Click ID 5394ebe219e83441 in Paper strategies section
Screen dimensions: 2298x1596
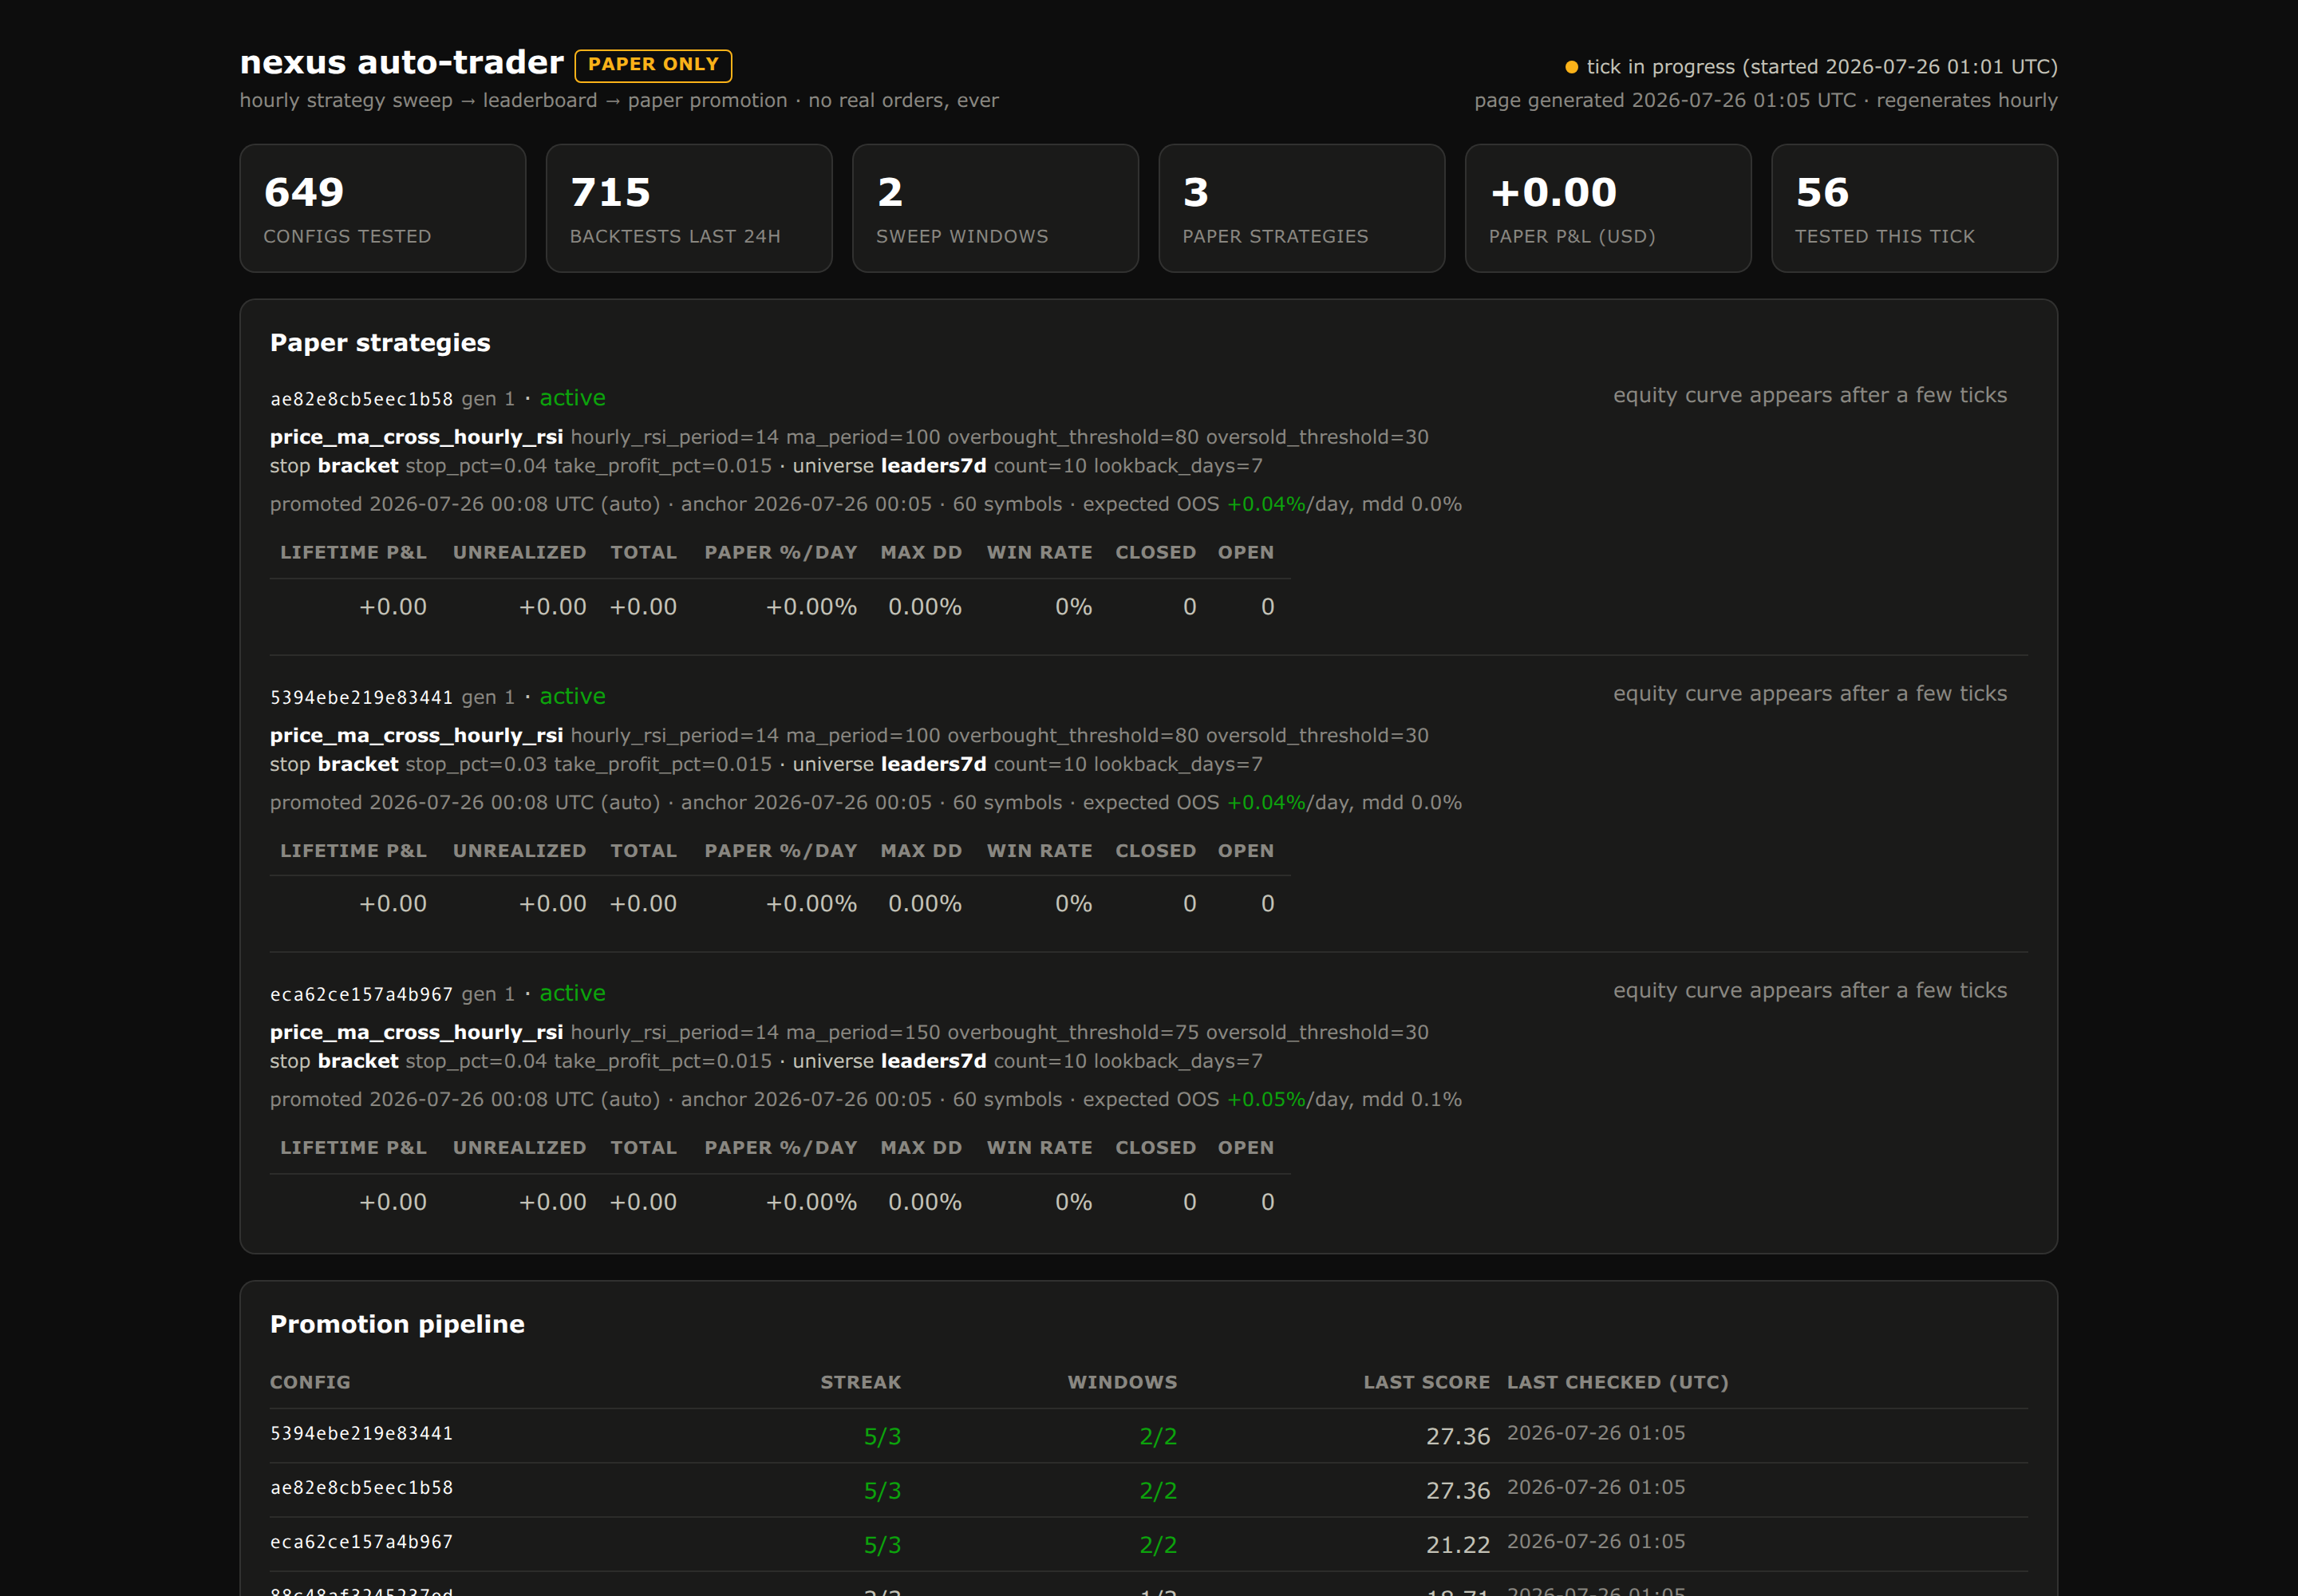click(361, 697)
